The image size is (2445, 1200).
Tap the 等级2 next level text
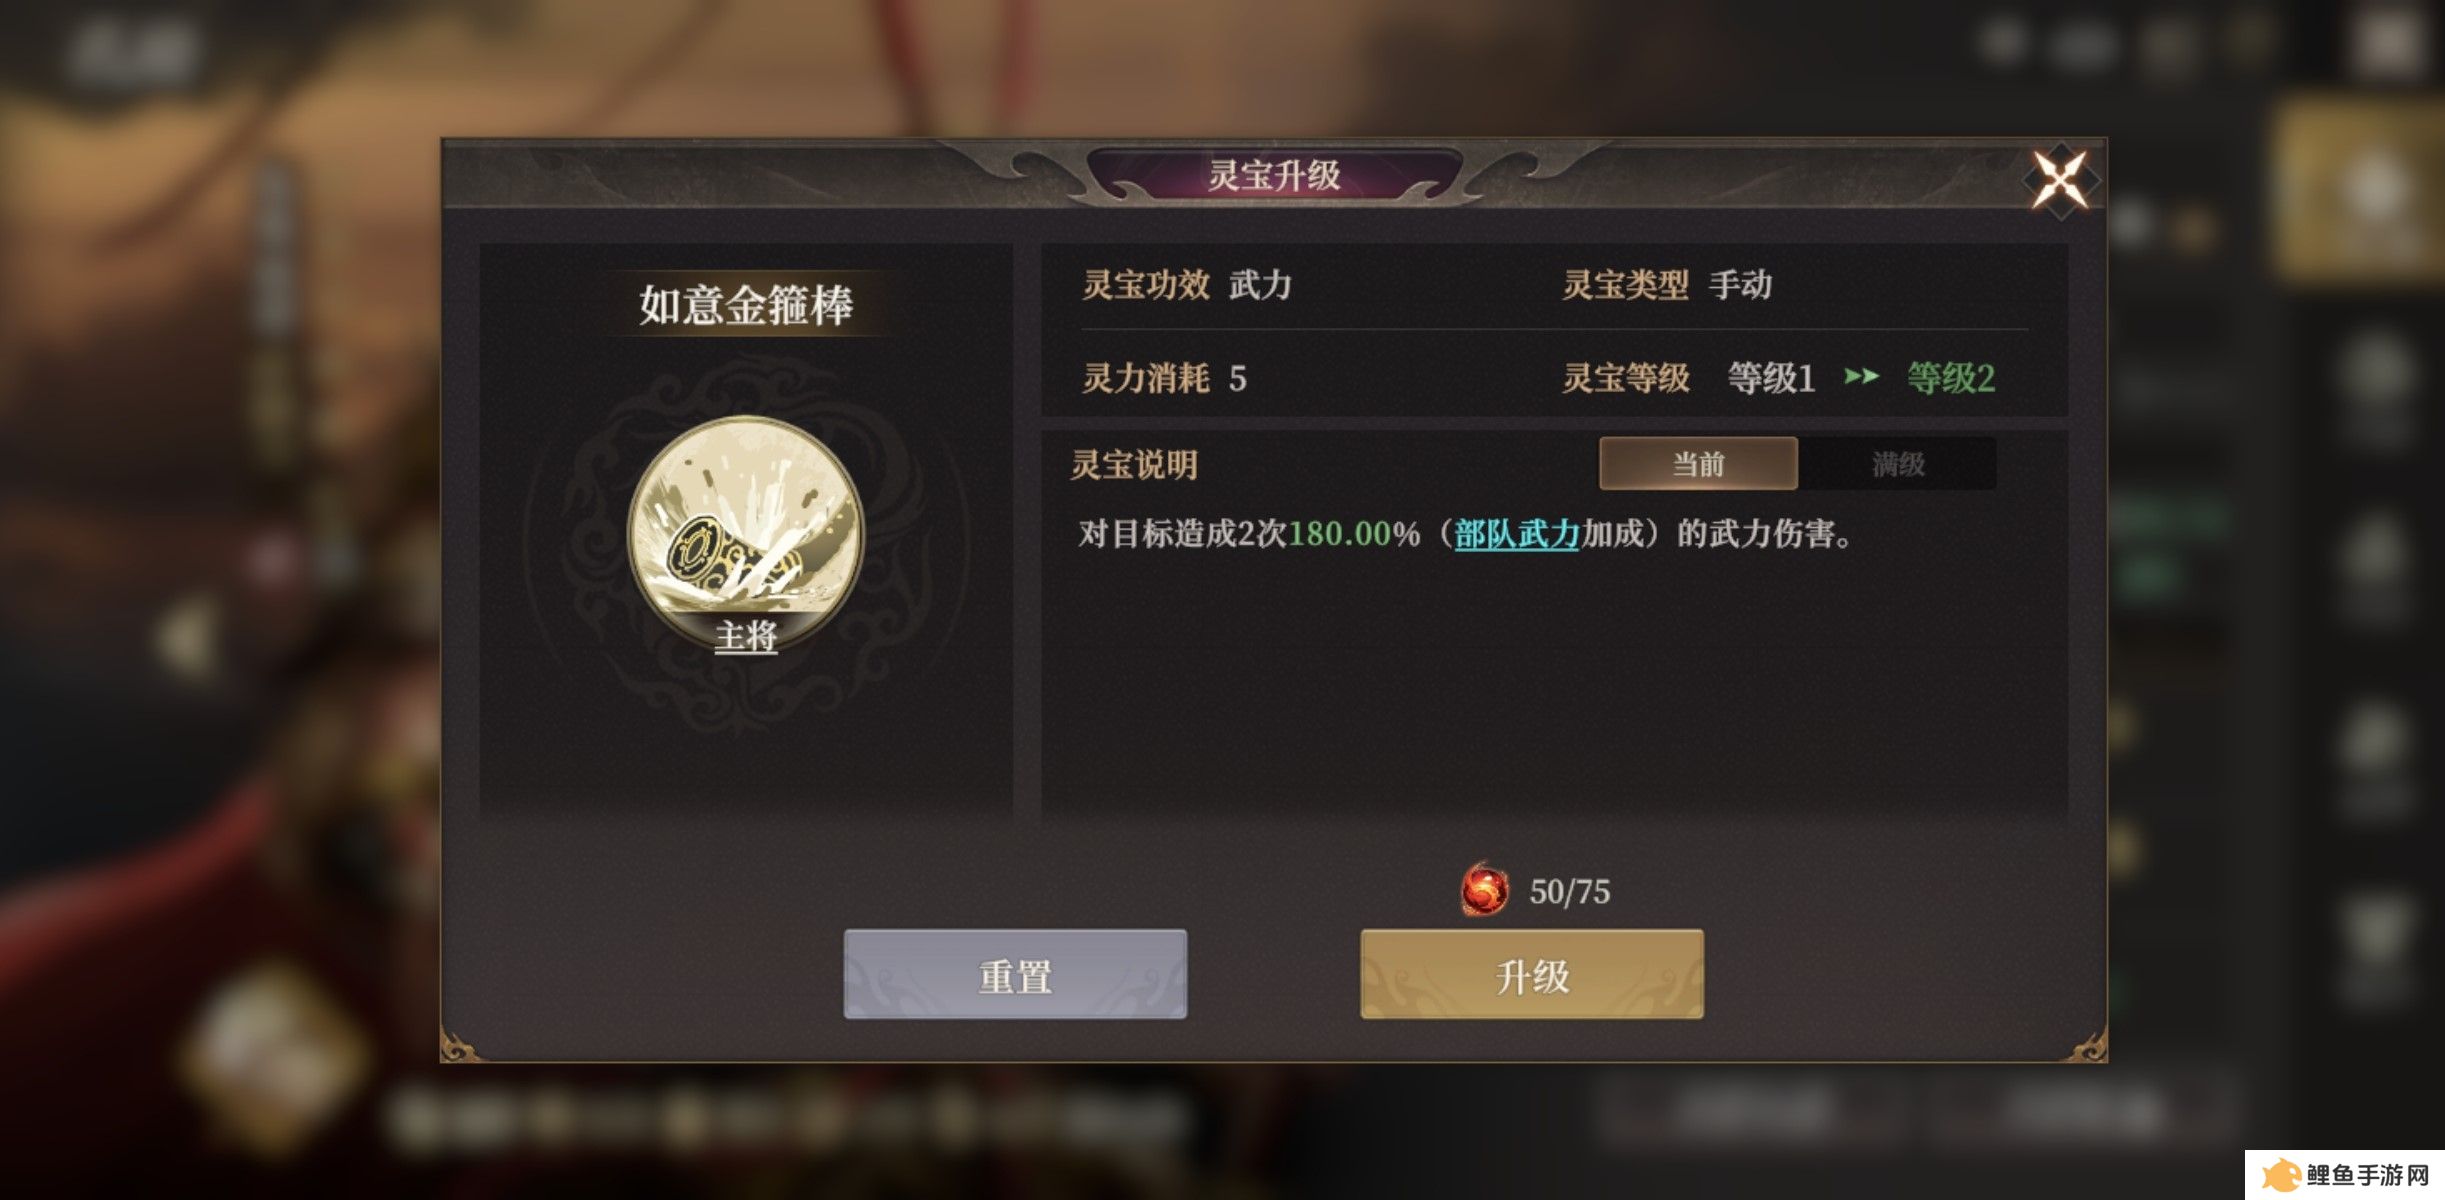(1950, 378)
